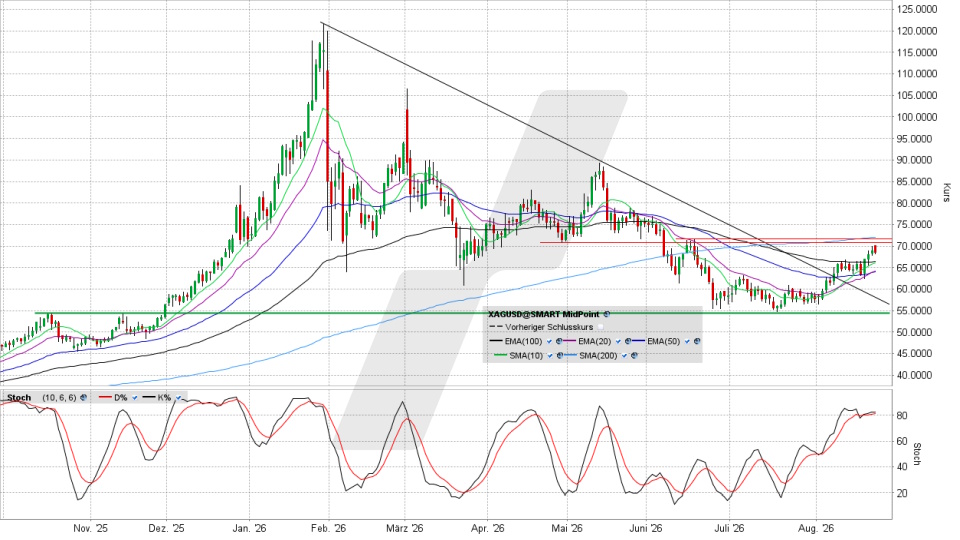Untick the EMA(100) visibility checkmark
Viewport: 960px width, 540px height.
pyautogui.click(x=549, y=341)
